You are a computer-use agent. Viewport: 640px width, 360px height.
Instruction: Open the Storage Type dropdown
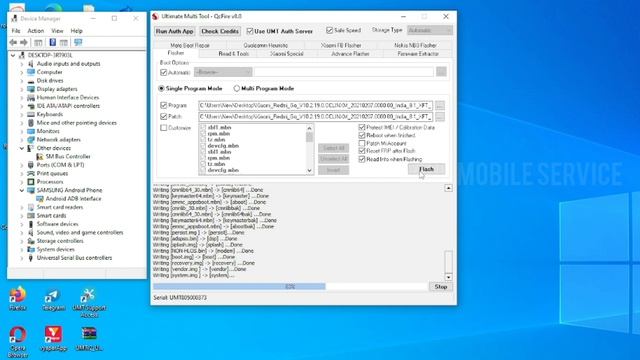(429, 30)
